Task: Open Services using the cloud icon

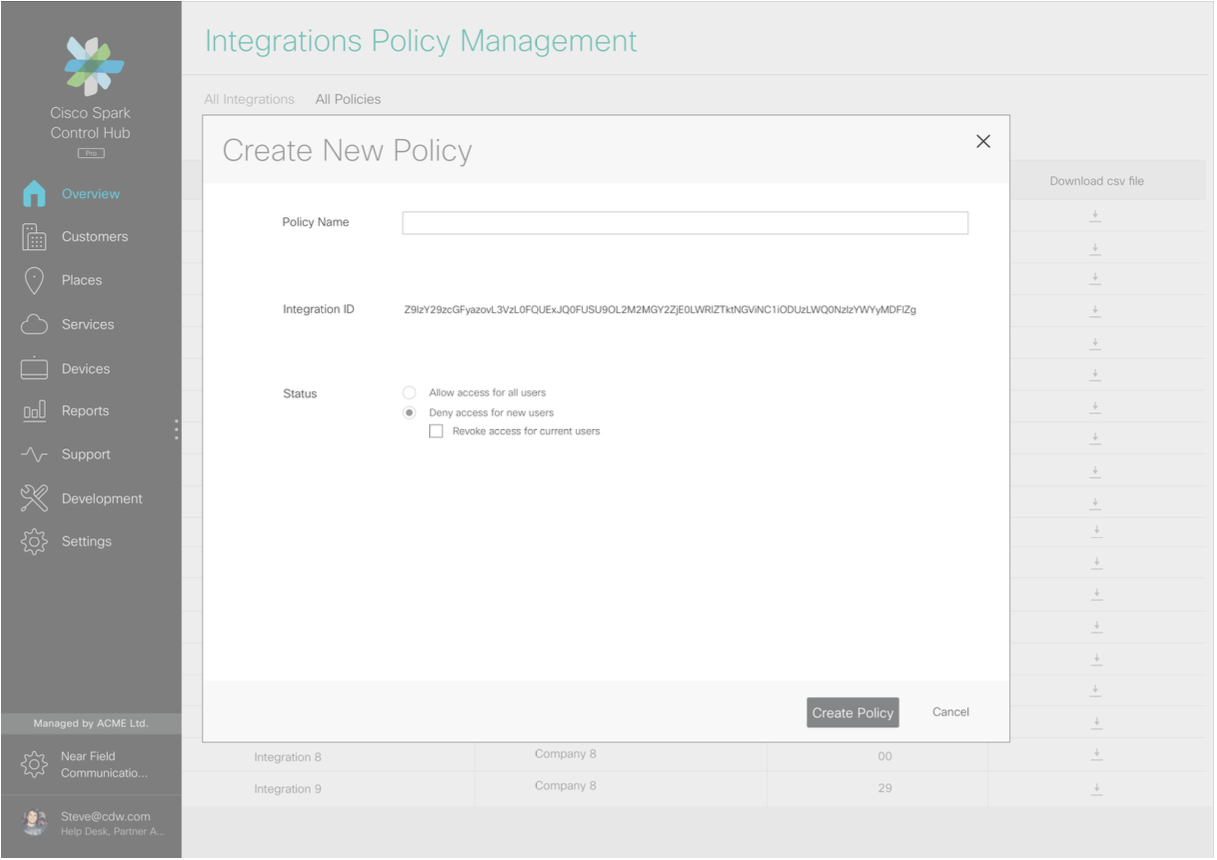Action: click(34, 325)
